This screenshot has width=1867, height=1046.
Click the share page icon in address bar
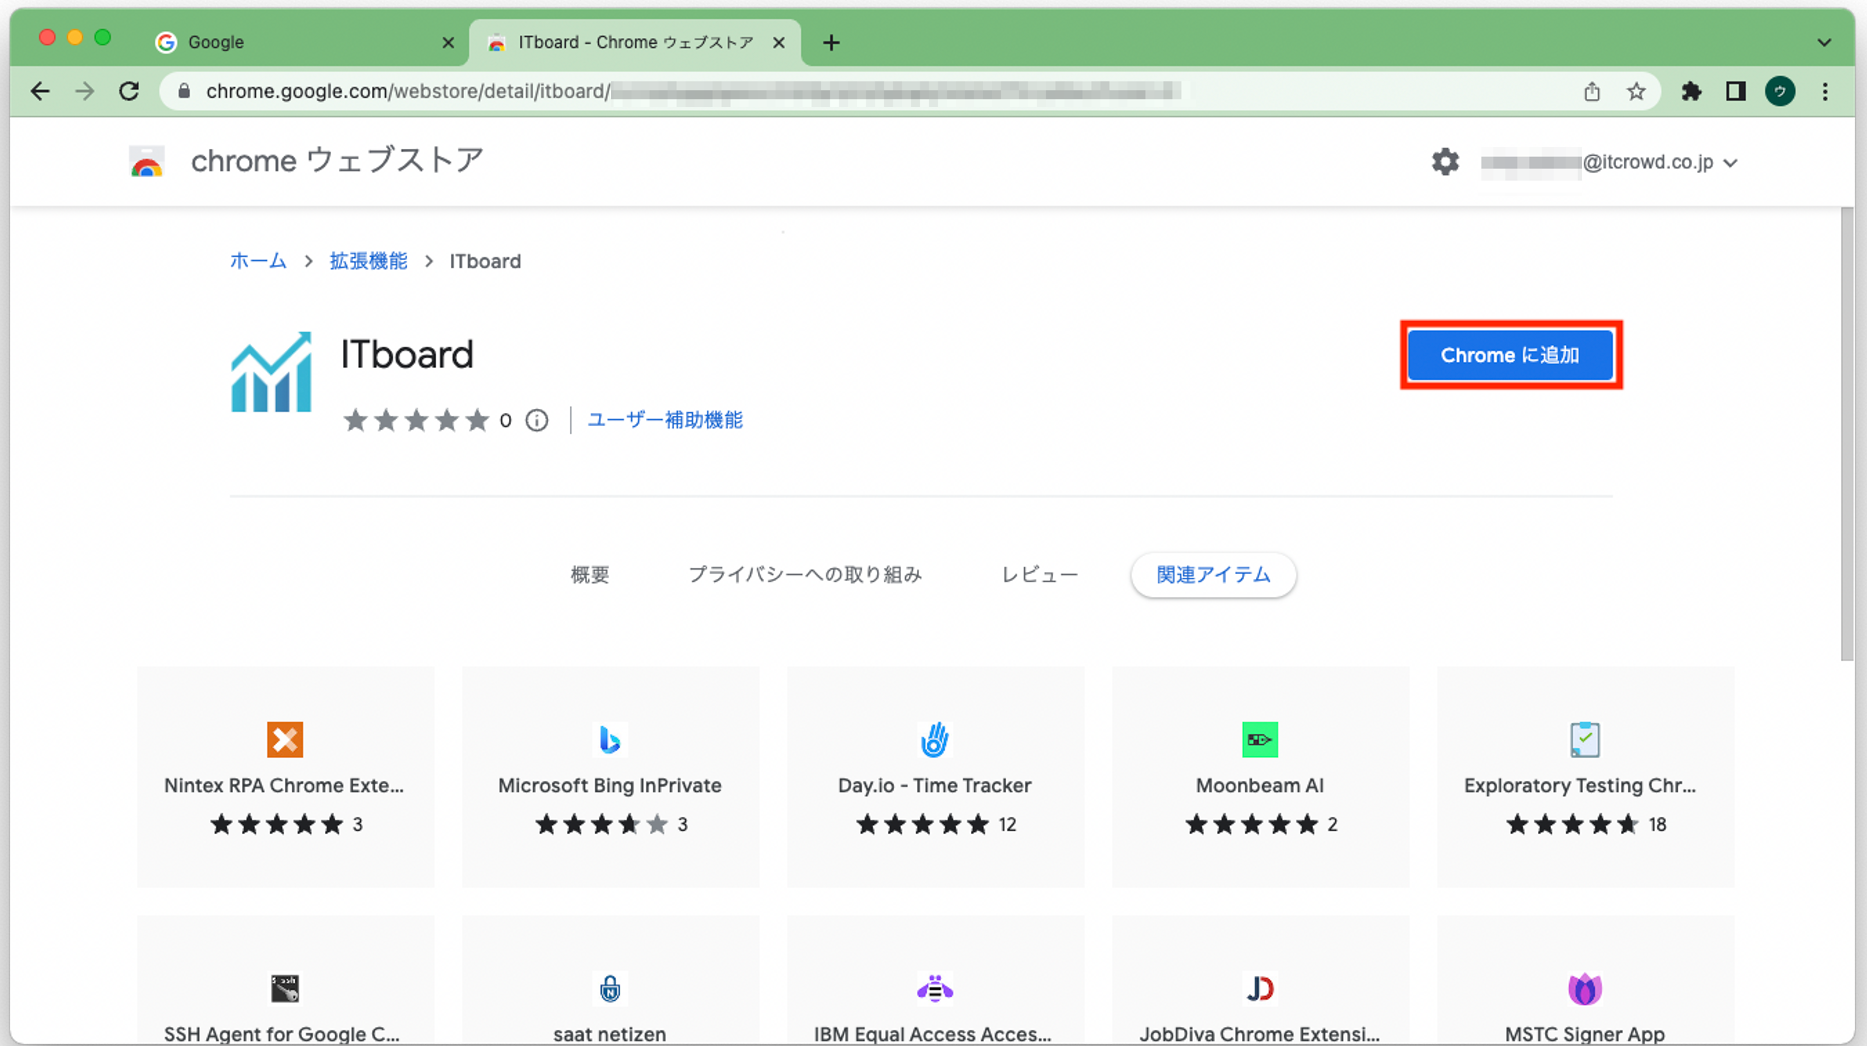[x=1592, y=92]
